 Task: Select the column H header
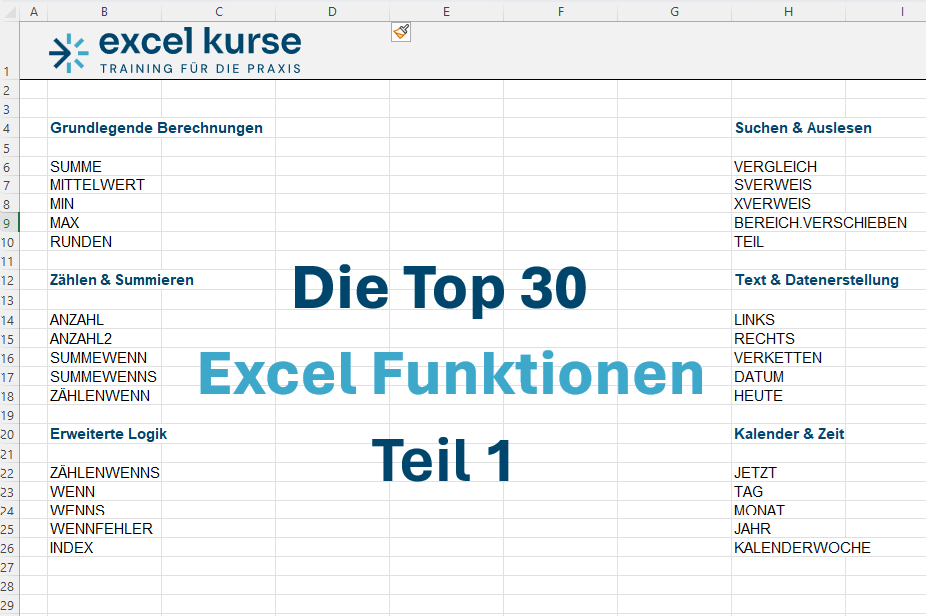[x=788, y=11]
